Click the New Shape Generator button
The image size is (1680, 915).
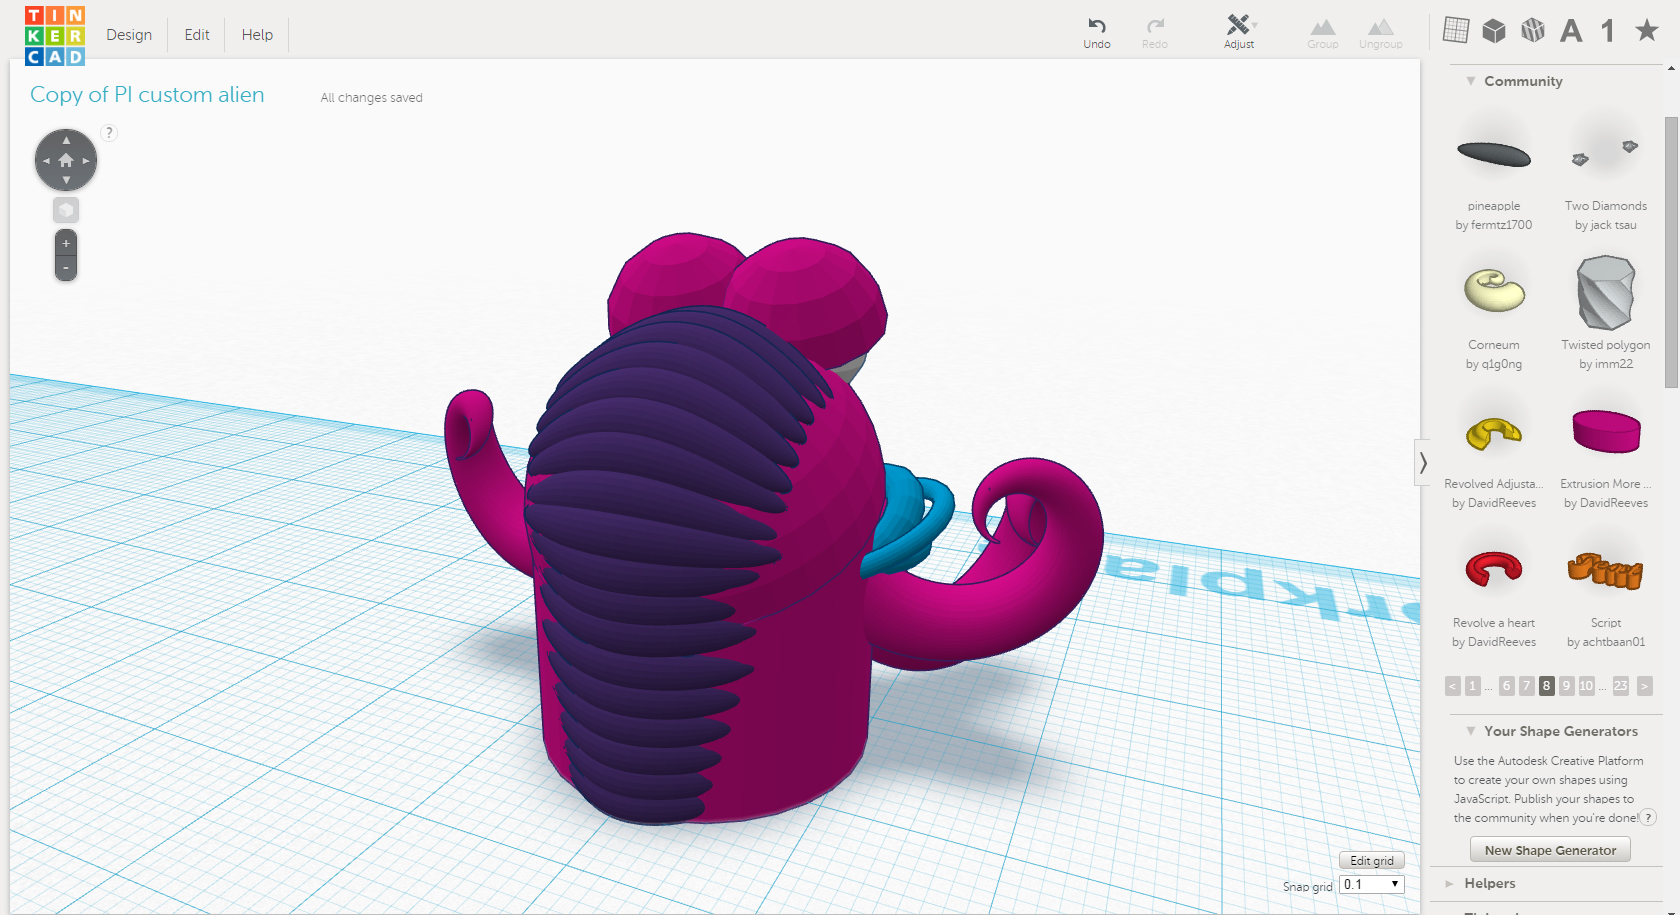pyautogui.click(x=1550, y=850)
